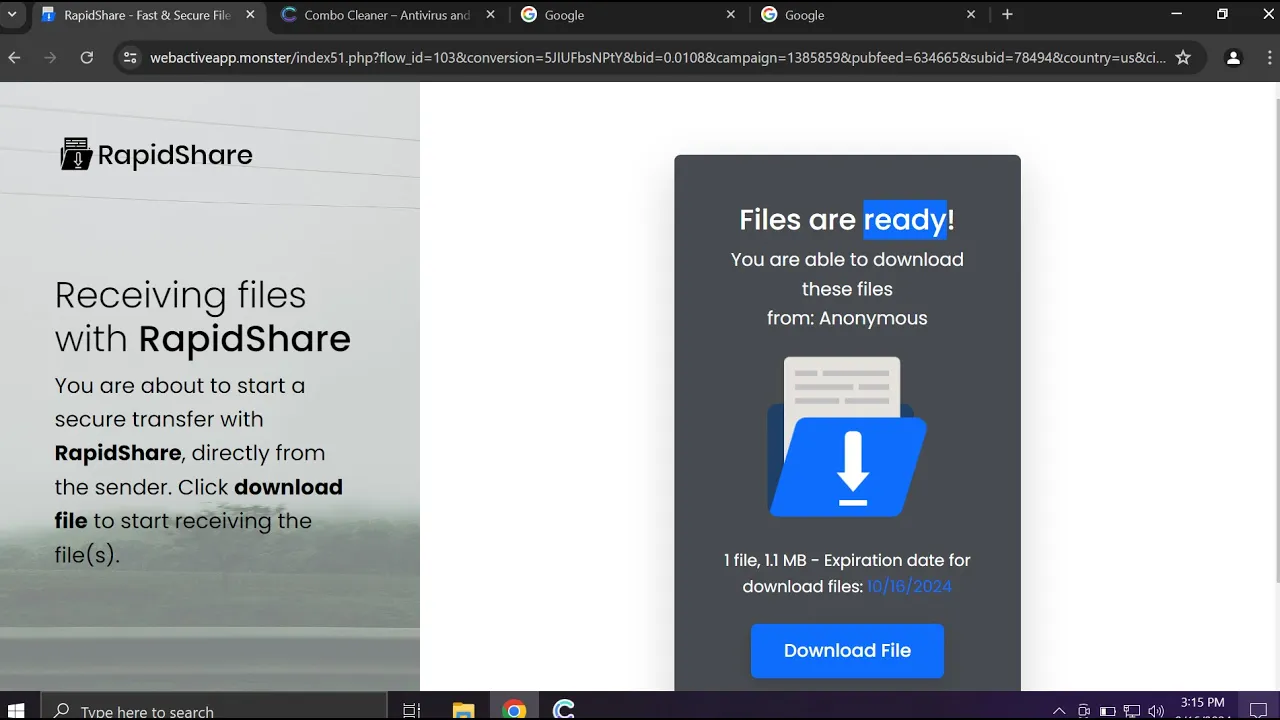Close the first Google tab
Screen dimensions: 1280x720
point(730,15)
